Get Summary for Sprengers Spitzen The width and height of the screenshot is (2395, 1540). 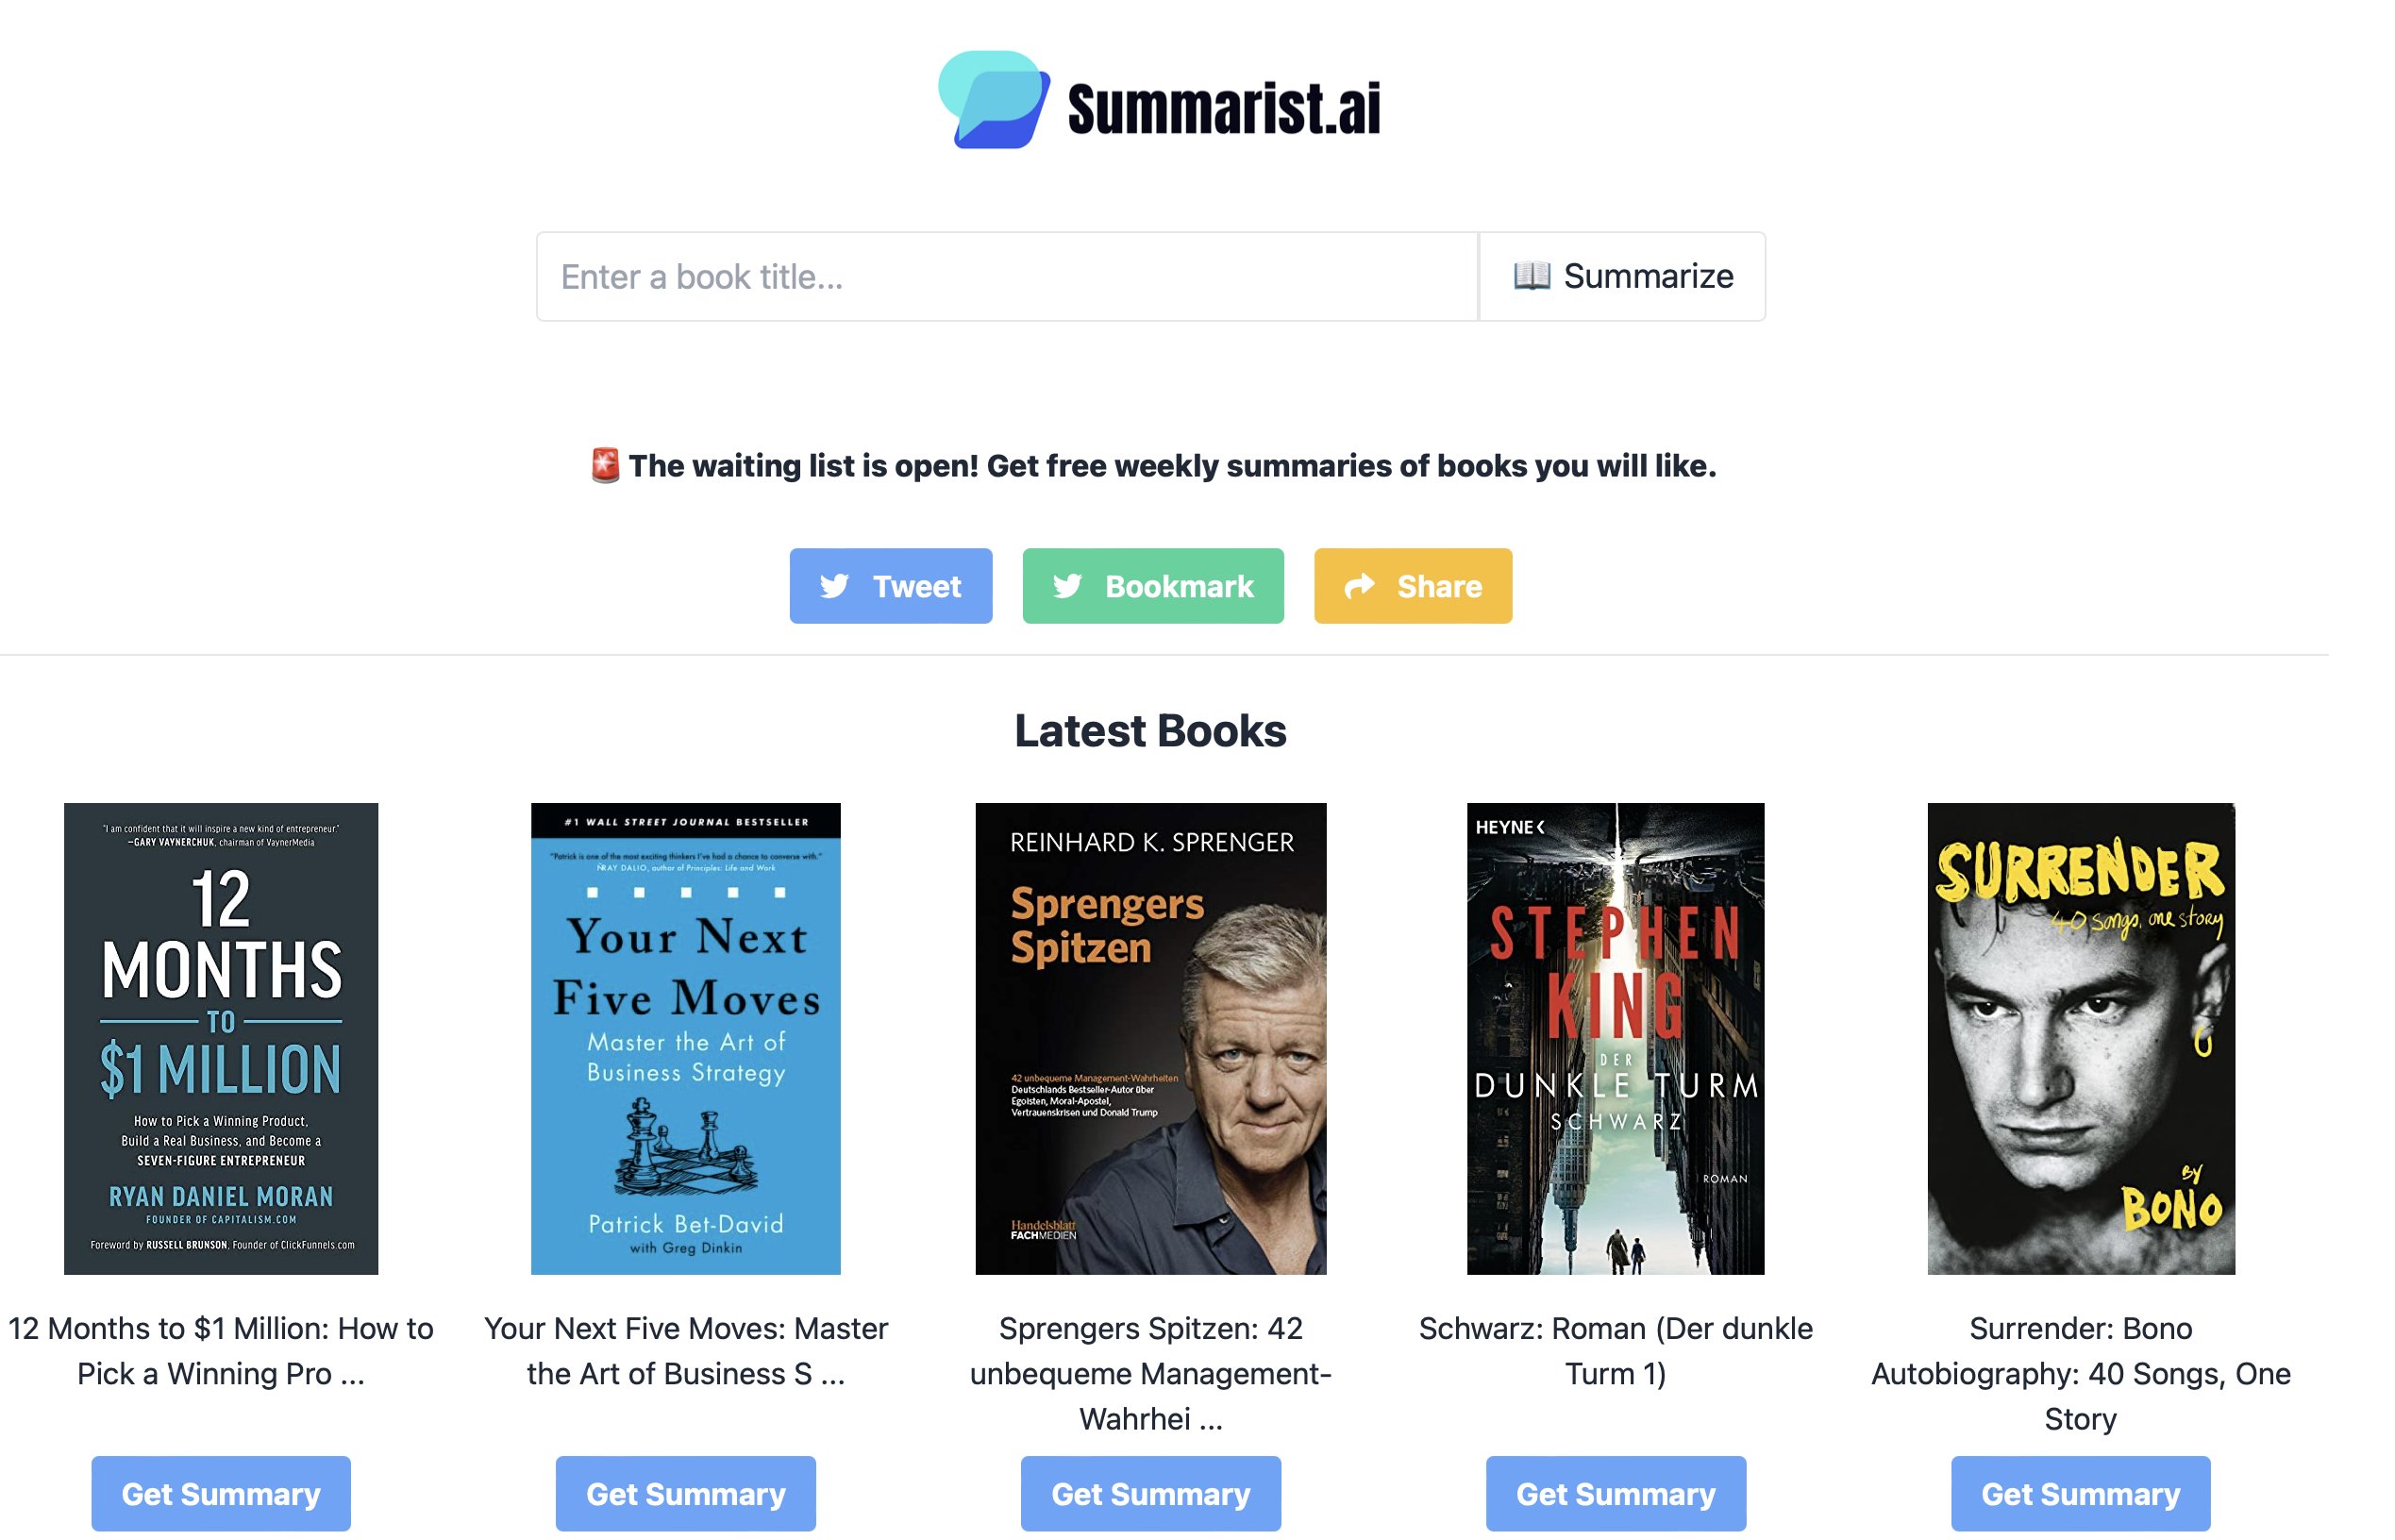tap(1151, 1493)
